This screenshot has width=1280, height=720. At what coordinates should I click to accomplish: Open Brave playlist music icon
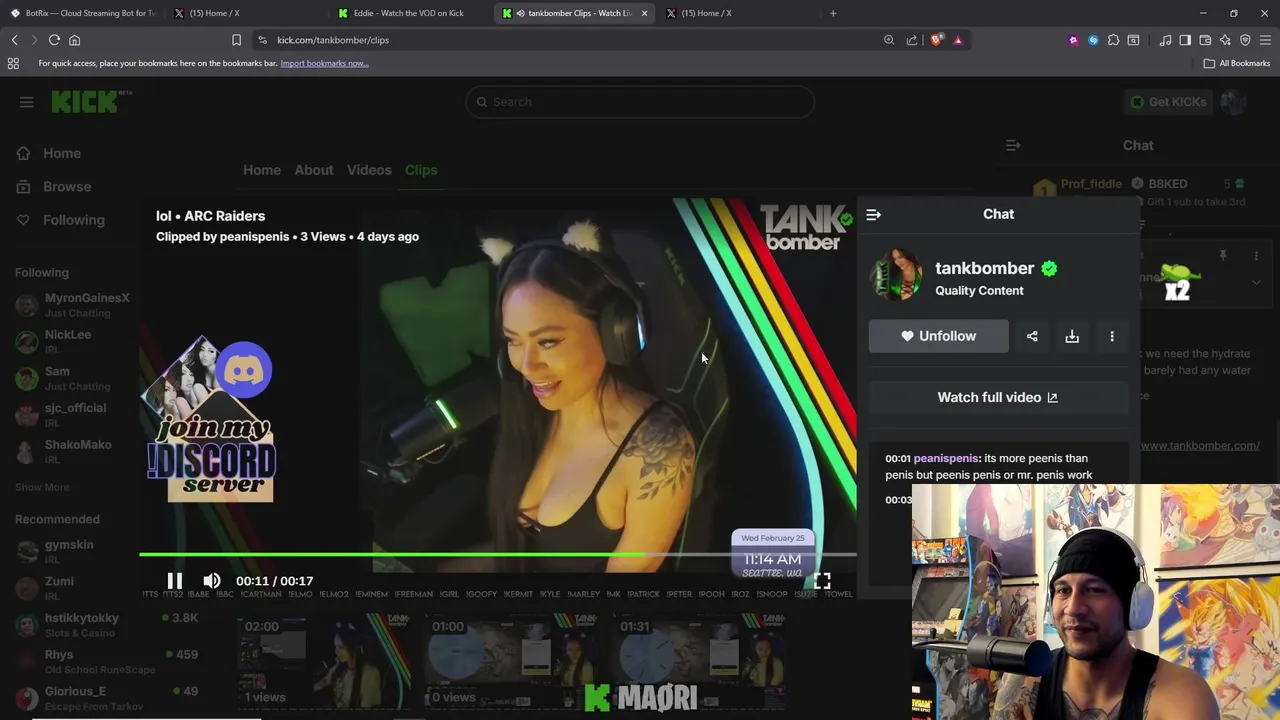click(1165, 40)
